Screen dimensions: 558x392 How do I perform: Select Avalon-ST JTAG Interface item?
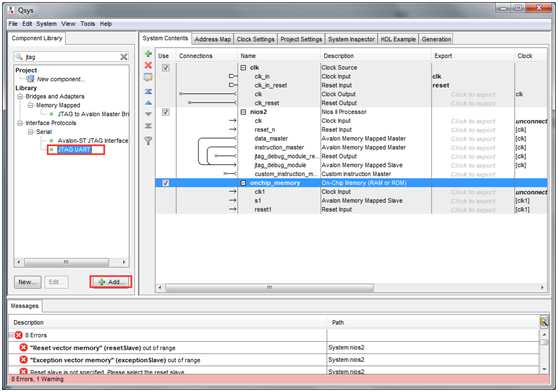coord(93,141)
